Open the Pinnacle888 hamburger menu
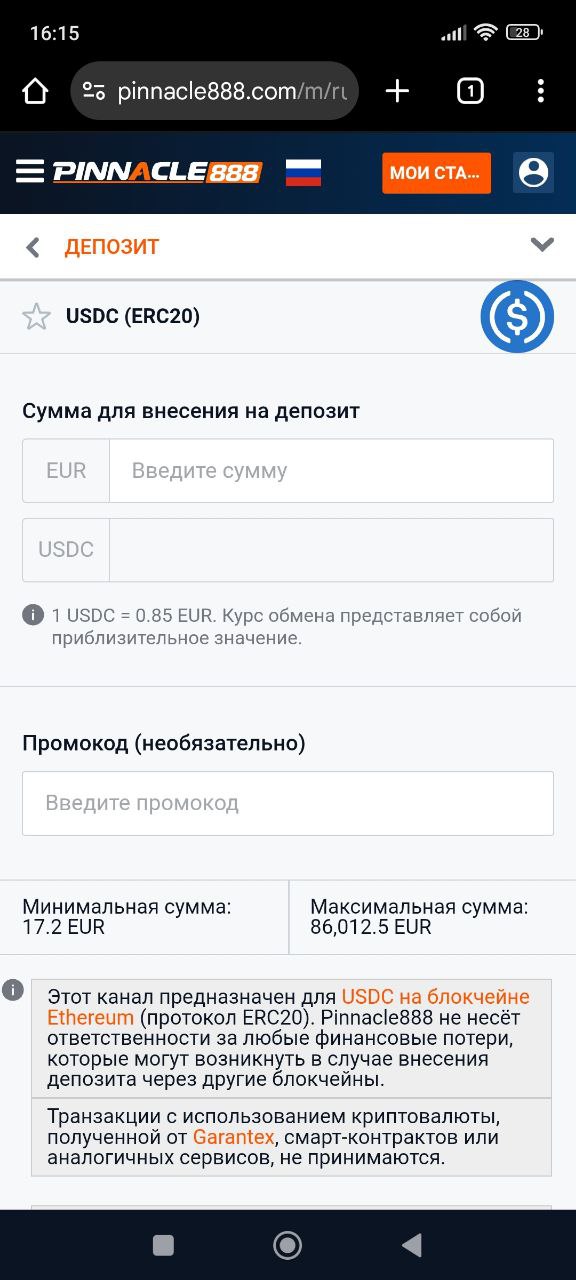Image resolution: width=576 pixels, height=1280 pixels. point(29,171)
